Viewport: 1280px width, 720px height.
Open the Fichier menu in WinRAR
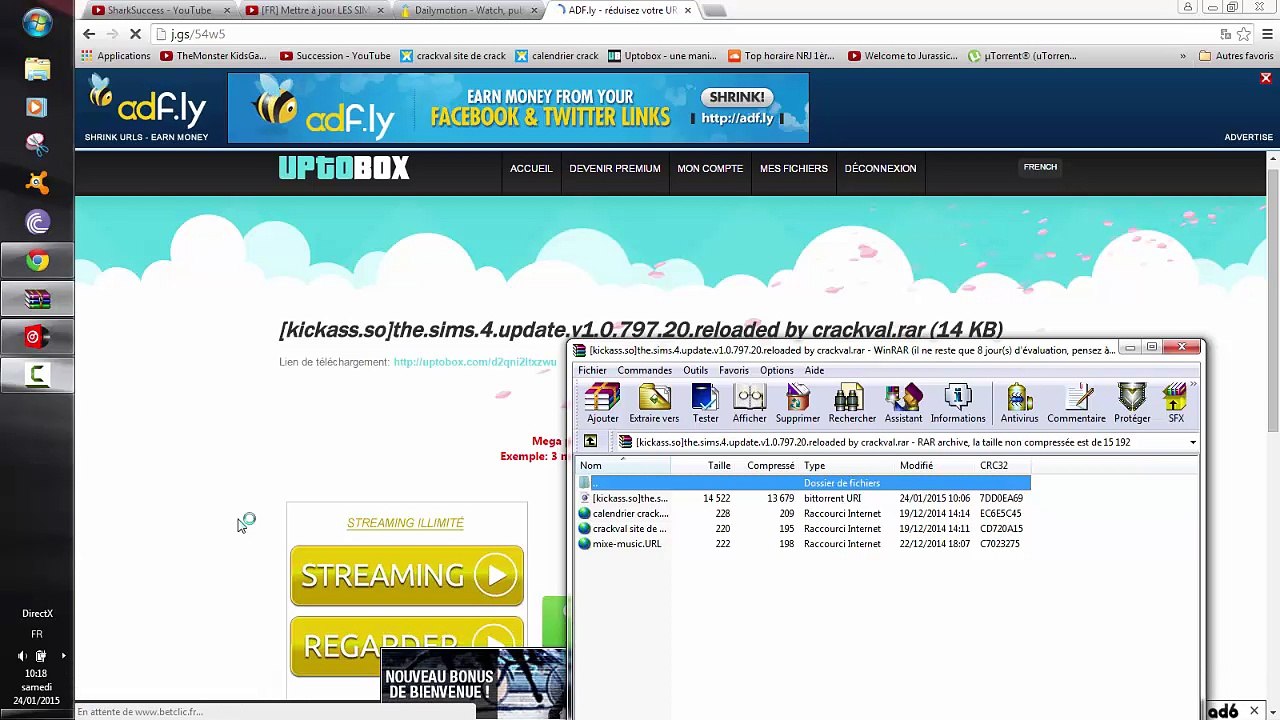[x=592, y=370]
